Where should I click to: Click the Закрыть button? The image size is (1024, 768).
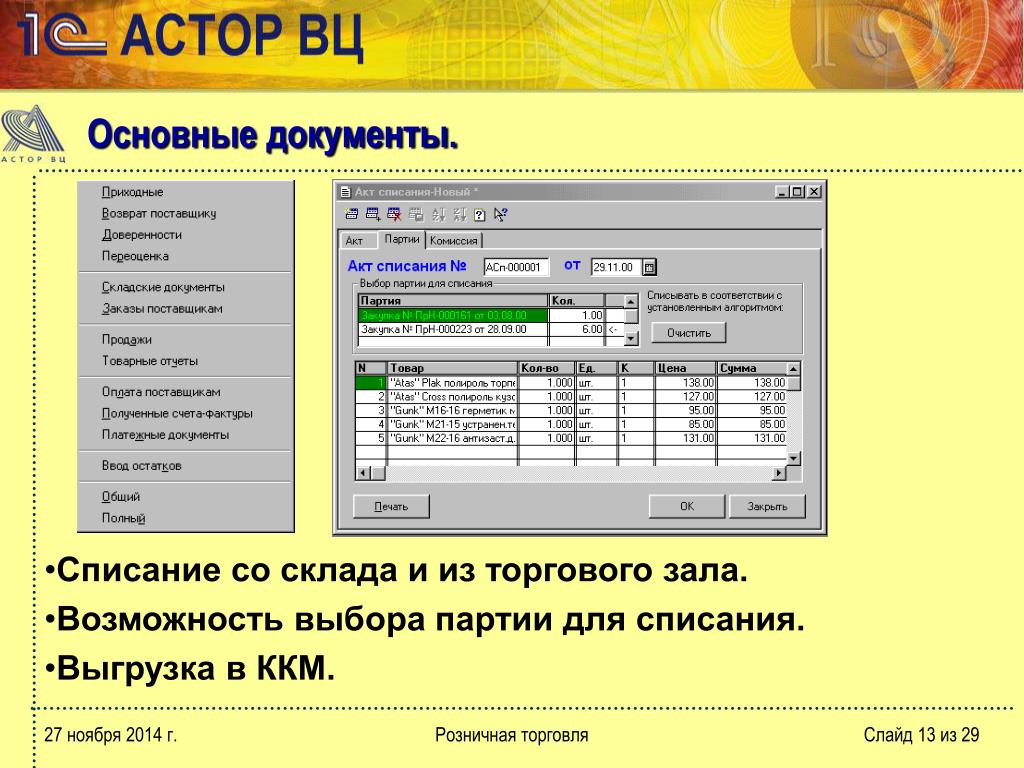(767, 506)
